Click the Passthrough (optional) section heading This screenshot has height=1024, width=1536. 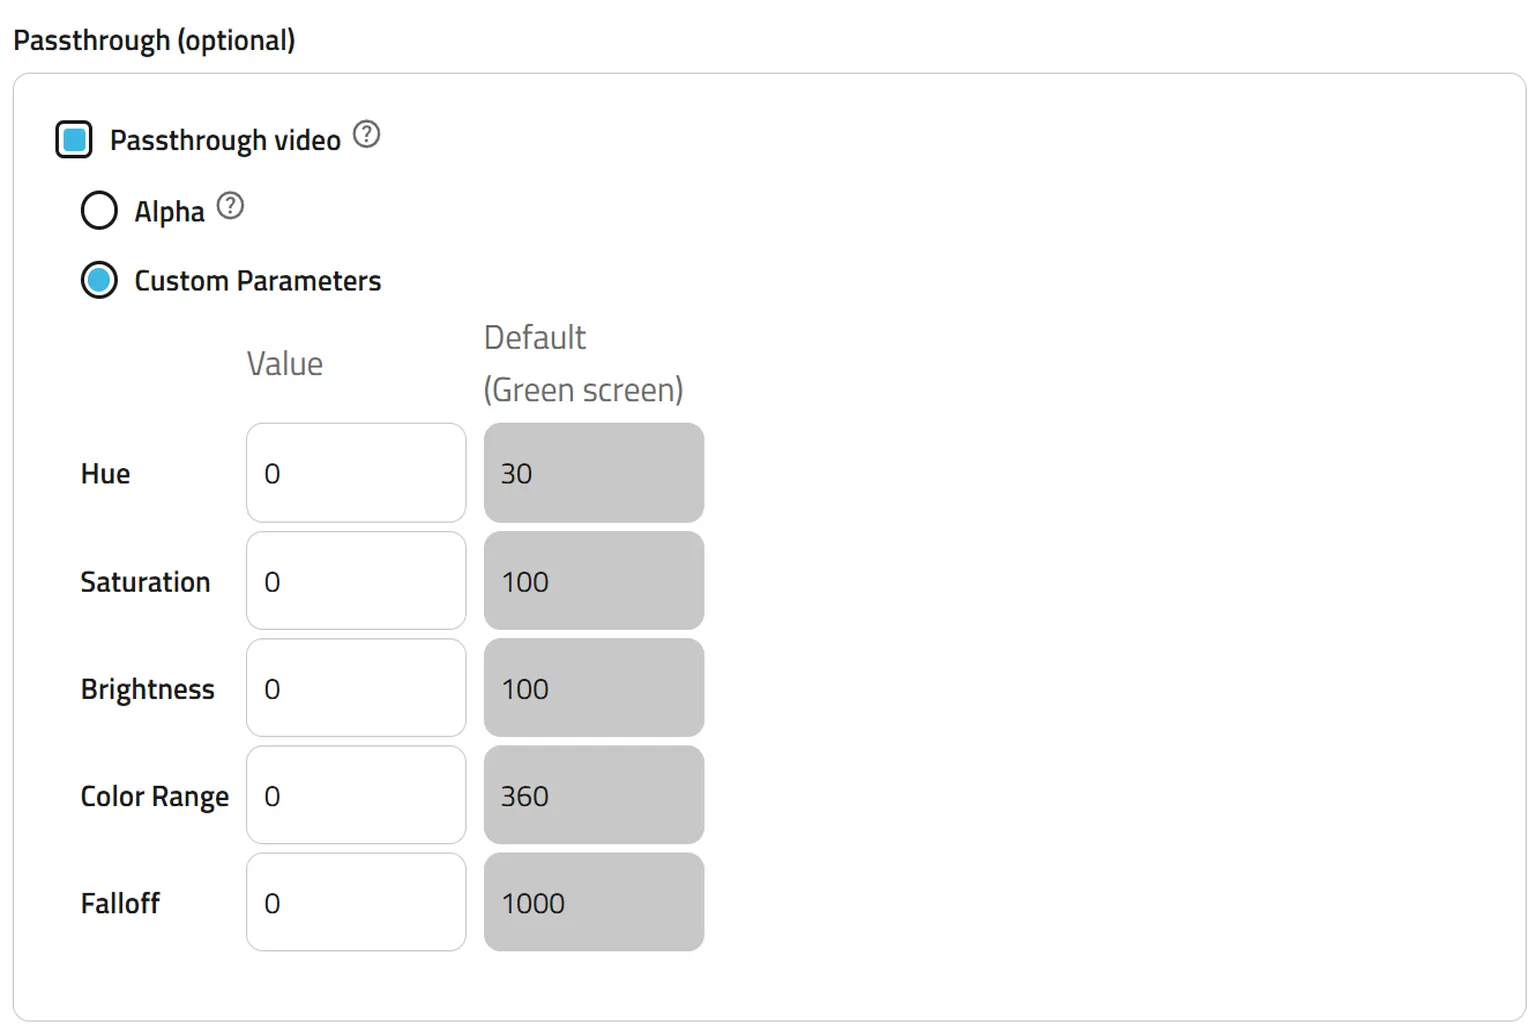click(154, 41)
